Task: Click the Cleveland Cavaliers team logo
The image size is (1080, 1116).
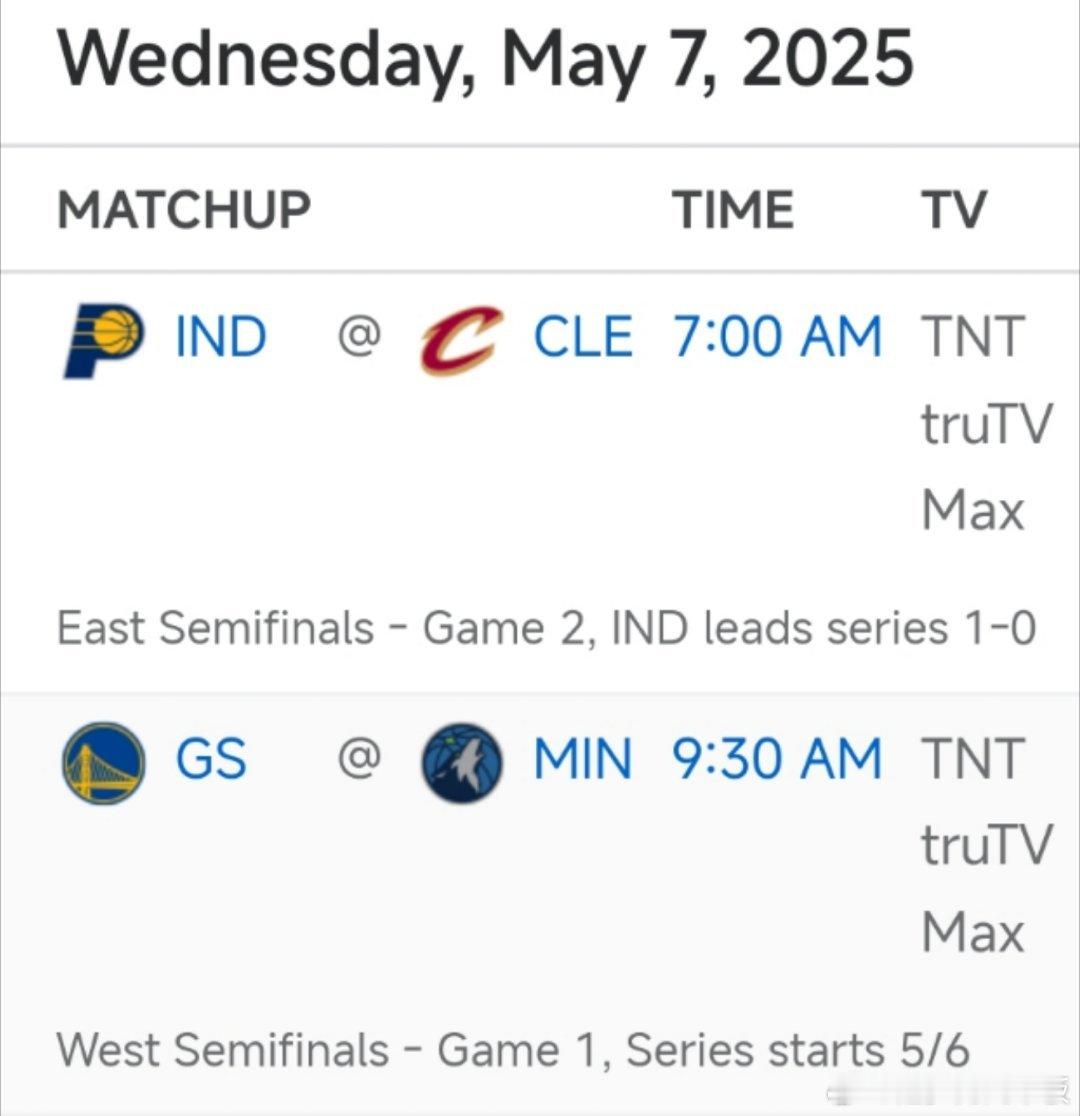Action: [x=461, y=340]
